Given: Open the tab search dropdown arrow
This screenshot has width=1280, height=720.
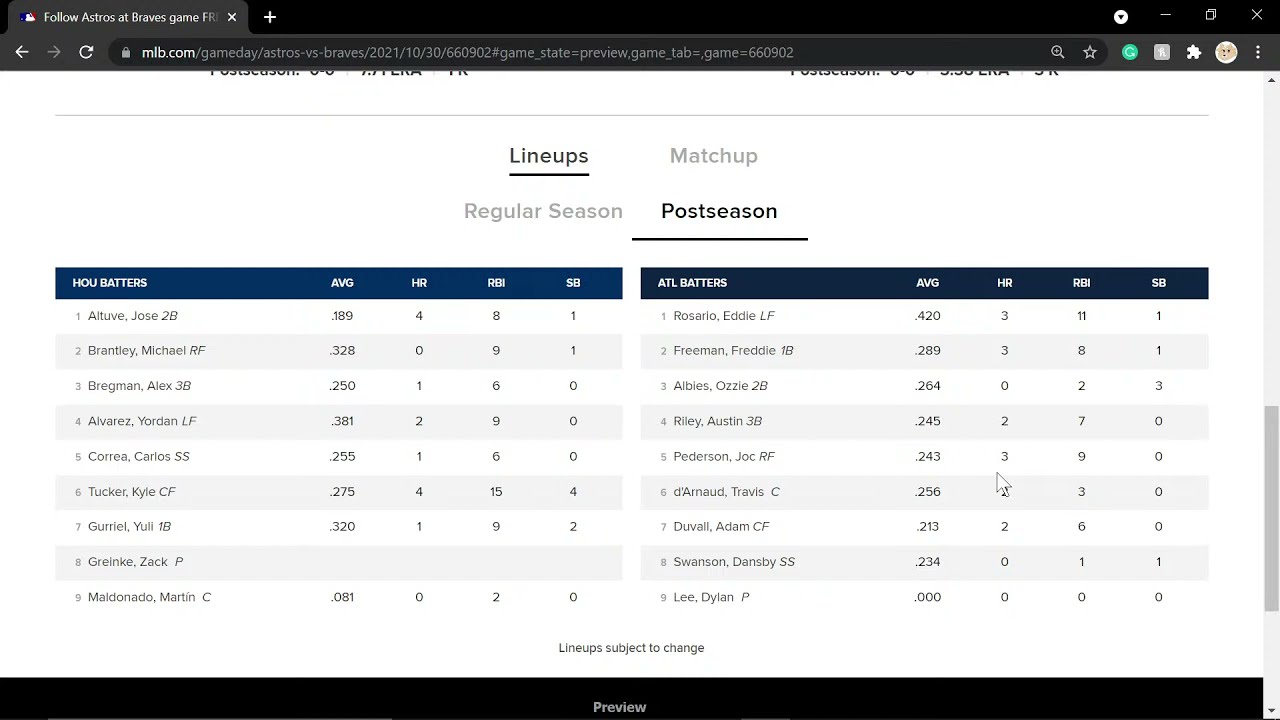Looking at the screenshot, I should pyautogui.click(x=1121, y=17).
